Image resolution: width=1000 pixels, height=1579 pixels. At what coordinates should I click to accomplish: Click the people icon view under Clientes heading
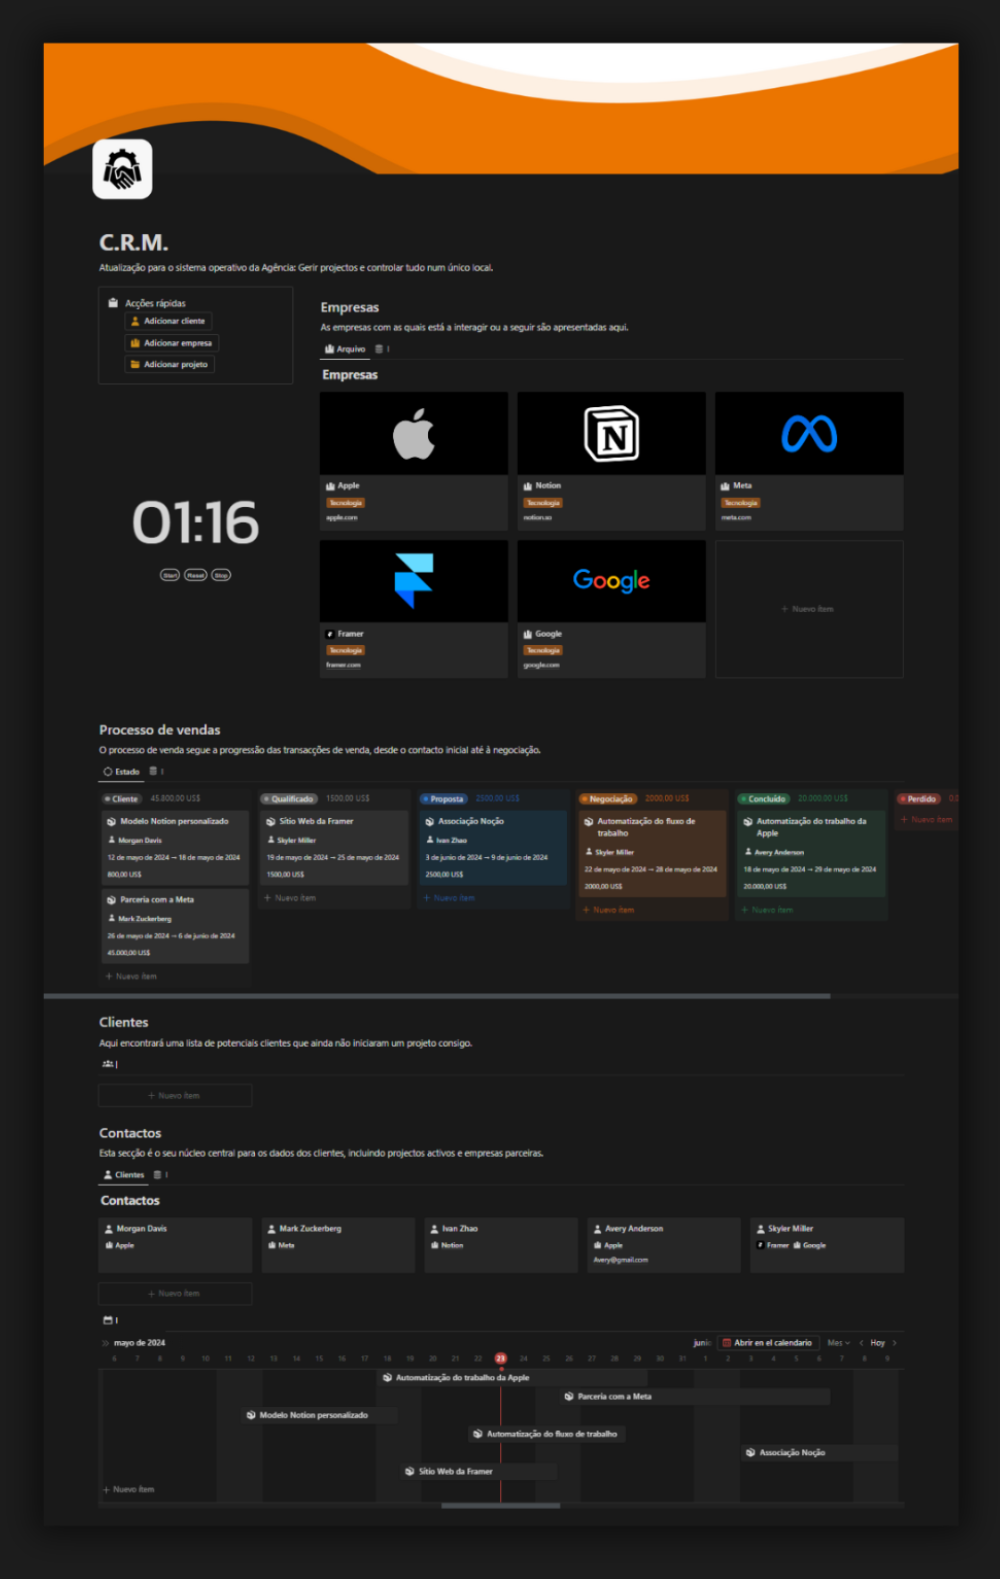coord(108,1064)
